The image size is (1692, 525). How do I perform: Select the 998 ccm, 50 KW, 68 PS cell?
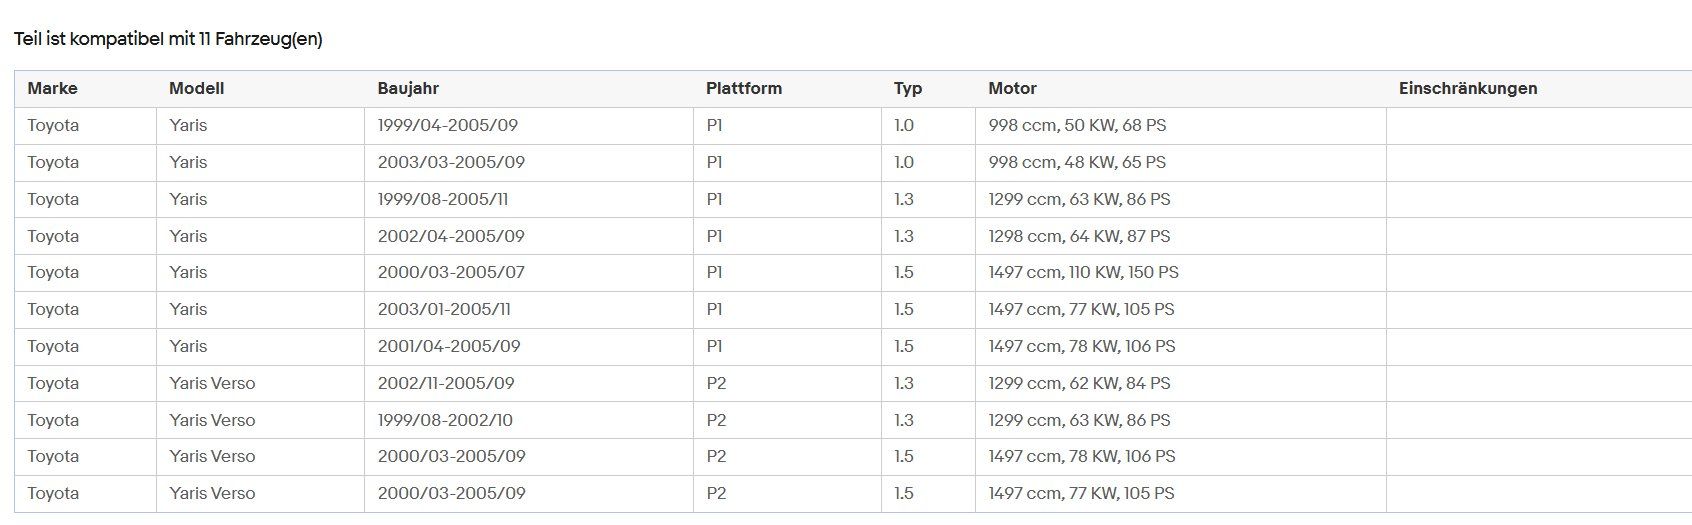tap(1077, 126)
